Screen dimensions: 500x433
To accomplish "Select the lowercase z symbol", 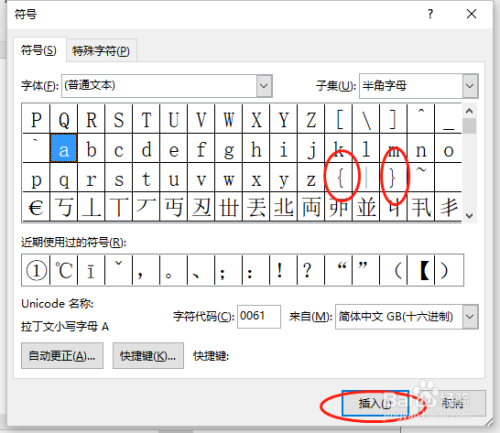I will [311, 177].
